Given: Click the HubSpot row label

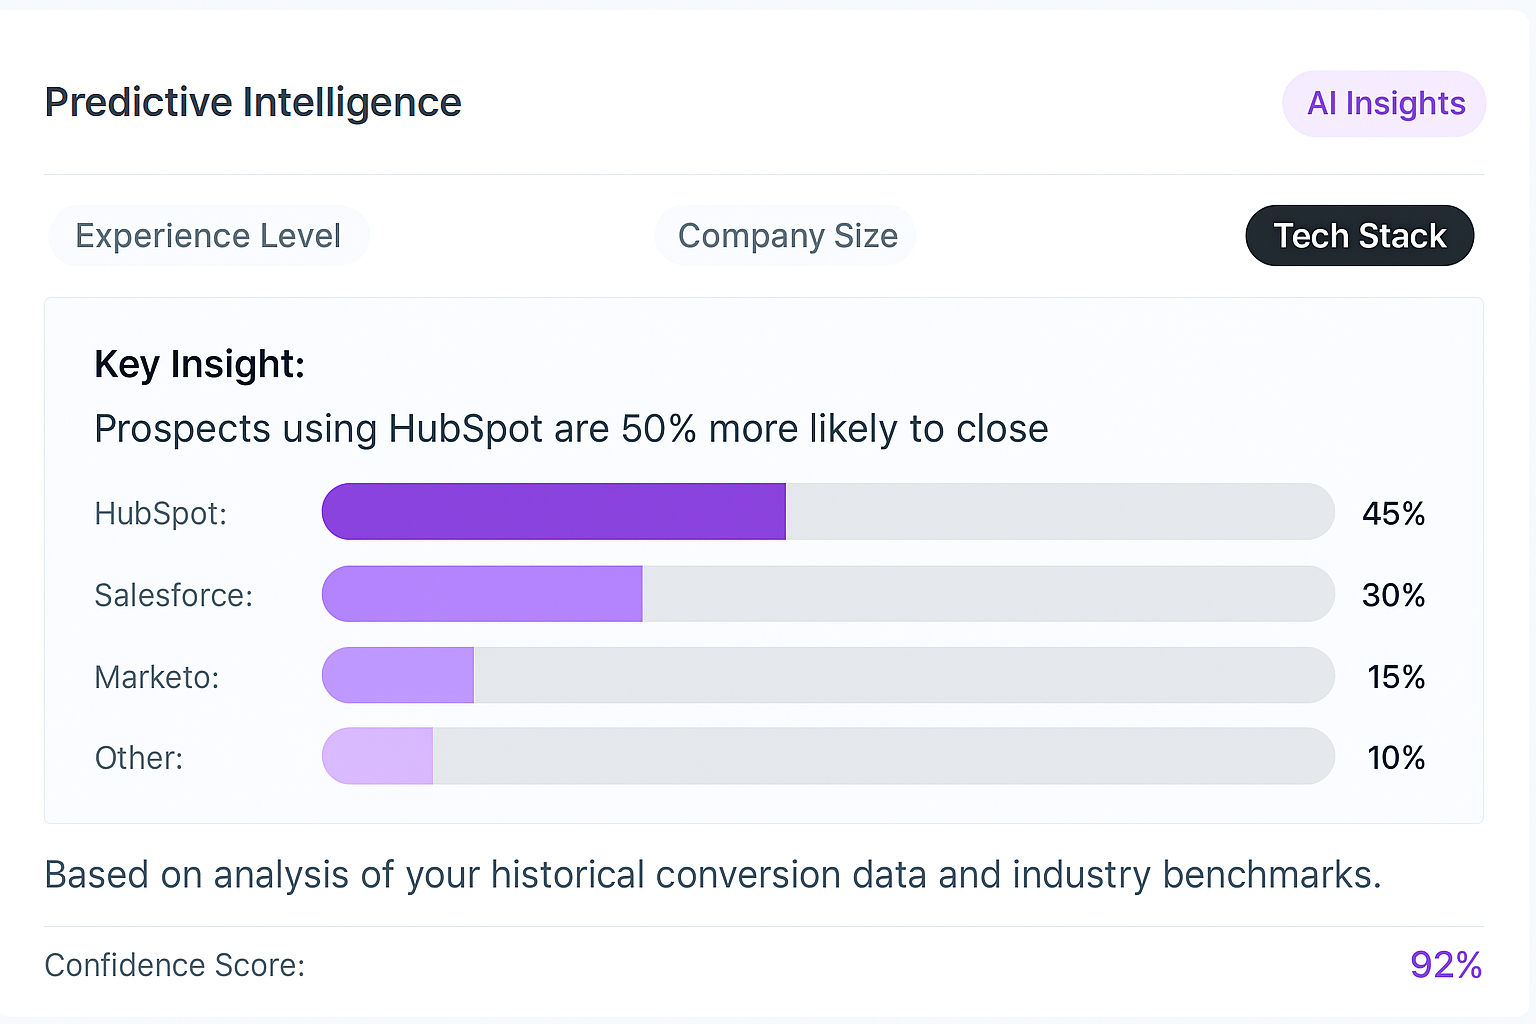Looking at the screenshot, I should coord(160,513).
